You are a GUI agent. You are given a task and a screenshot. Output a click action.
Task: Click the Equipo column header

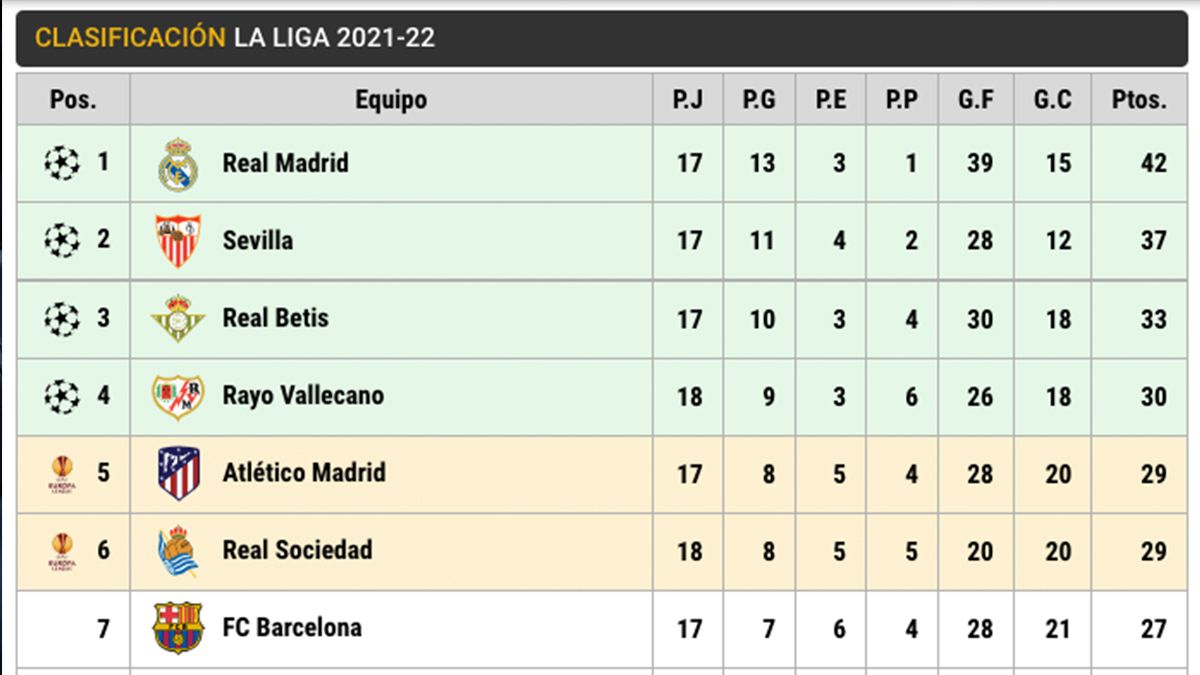pyautogui.click(x=391, y=100)
